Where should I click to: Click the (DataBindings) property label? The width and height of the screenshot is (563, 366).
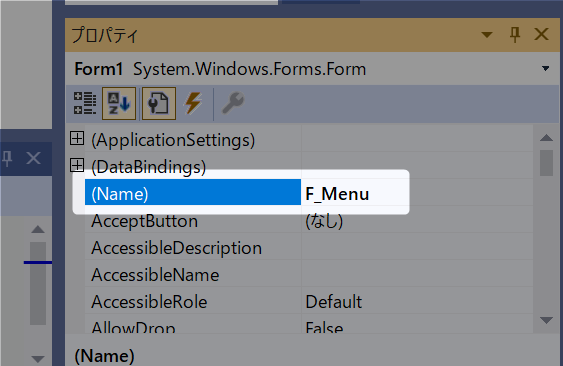pos(148,167)
